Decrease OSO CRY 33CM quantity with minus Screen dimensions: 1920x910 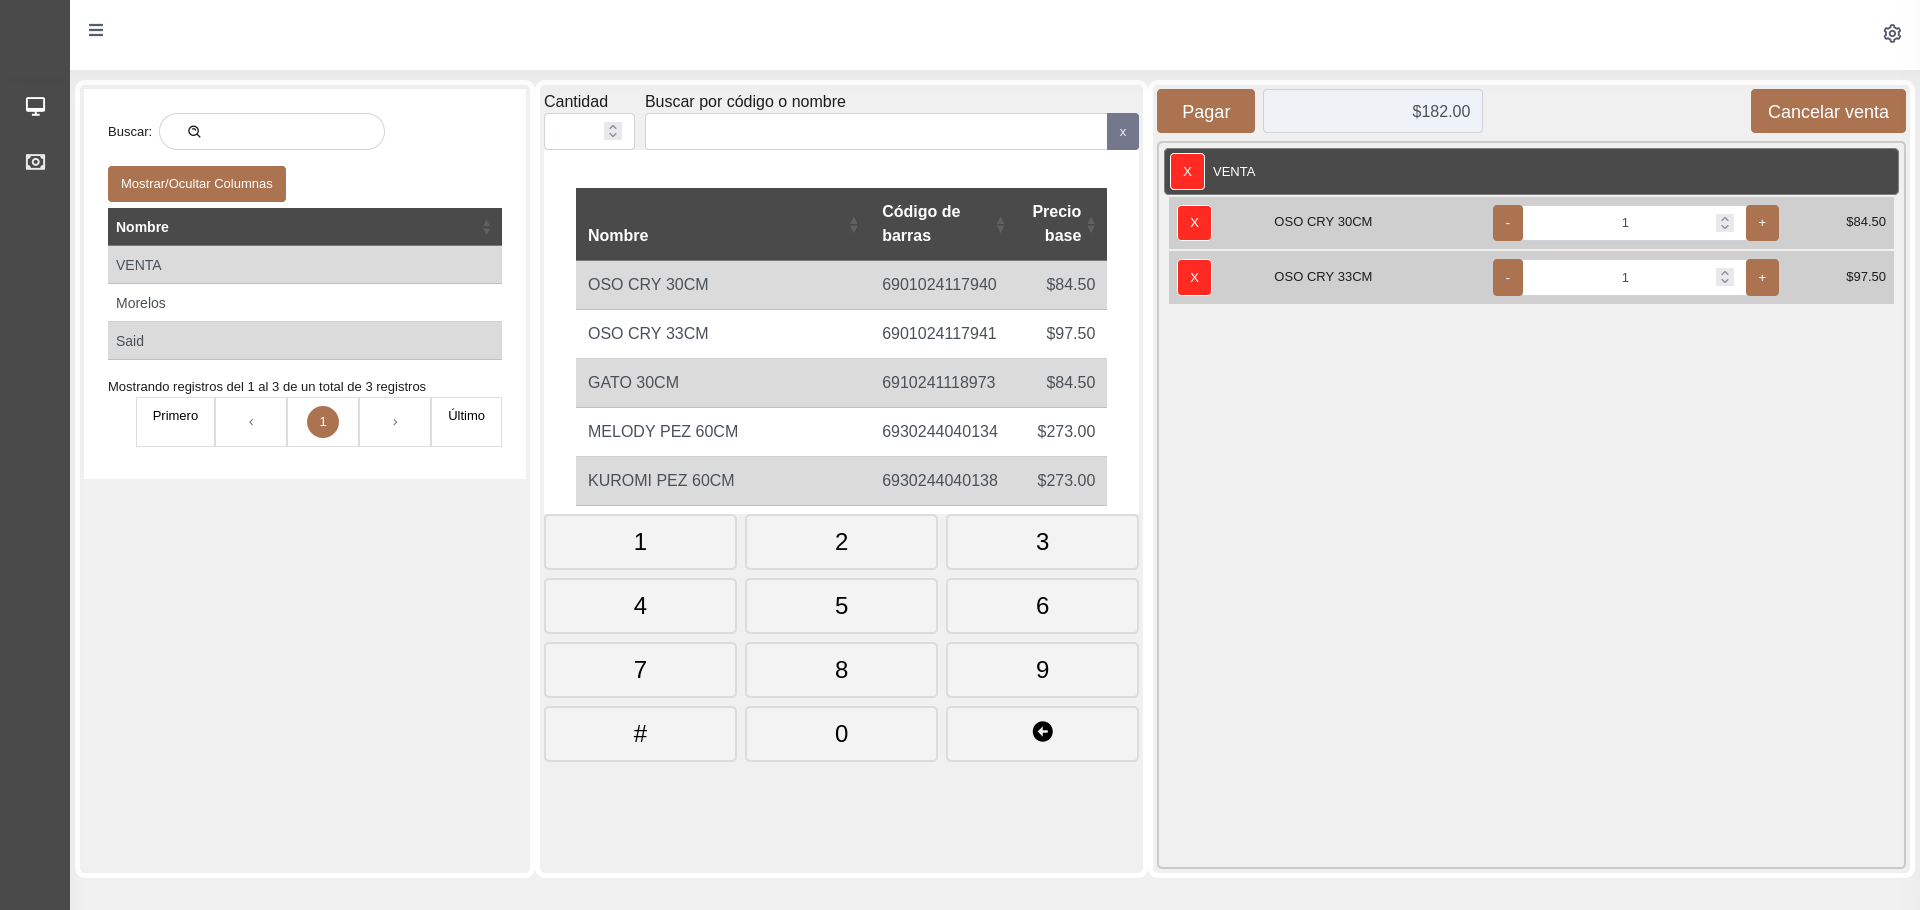coord(1507,278)
